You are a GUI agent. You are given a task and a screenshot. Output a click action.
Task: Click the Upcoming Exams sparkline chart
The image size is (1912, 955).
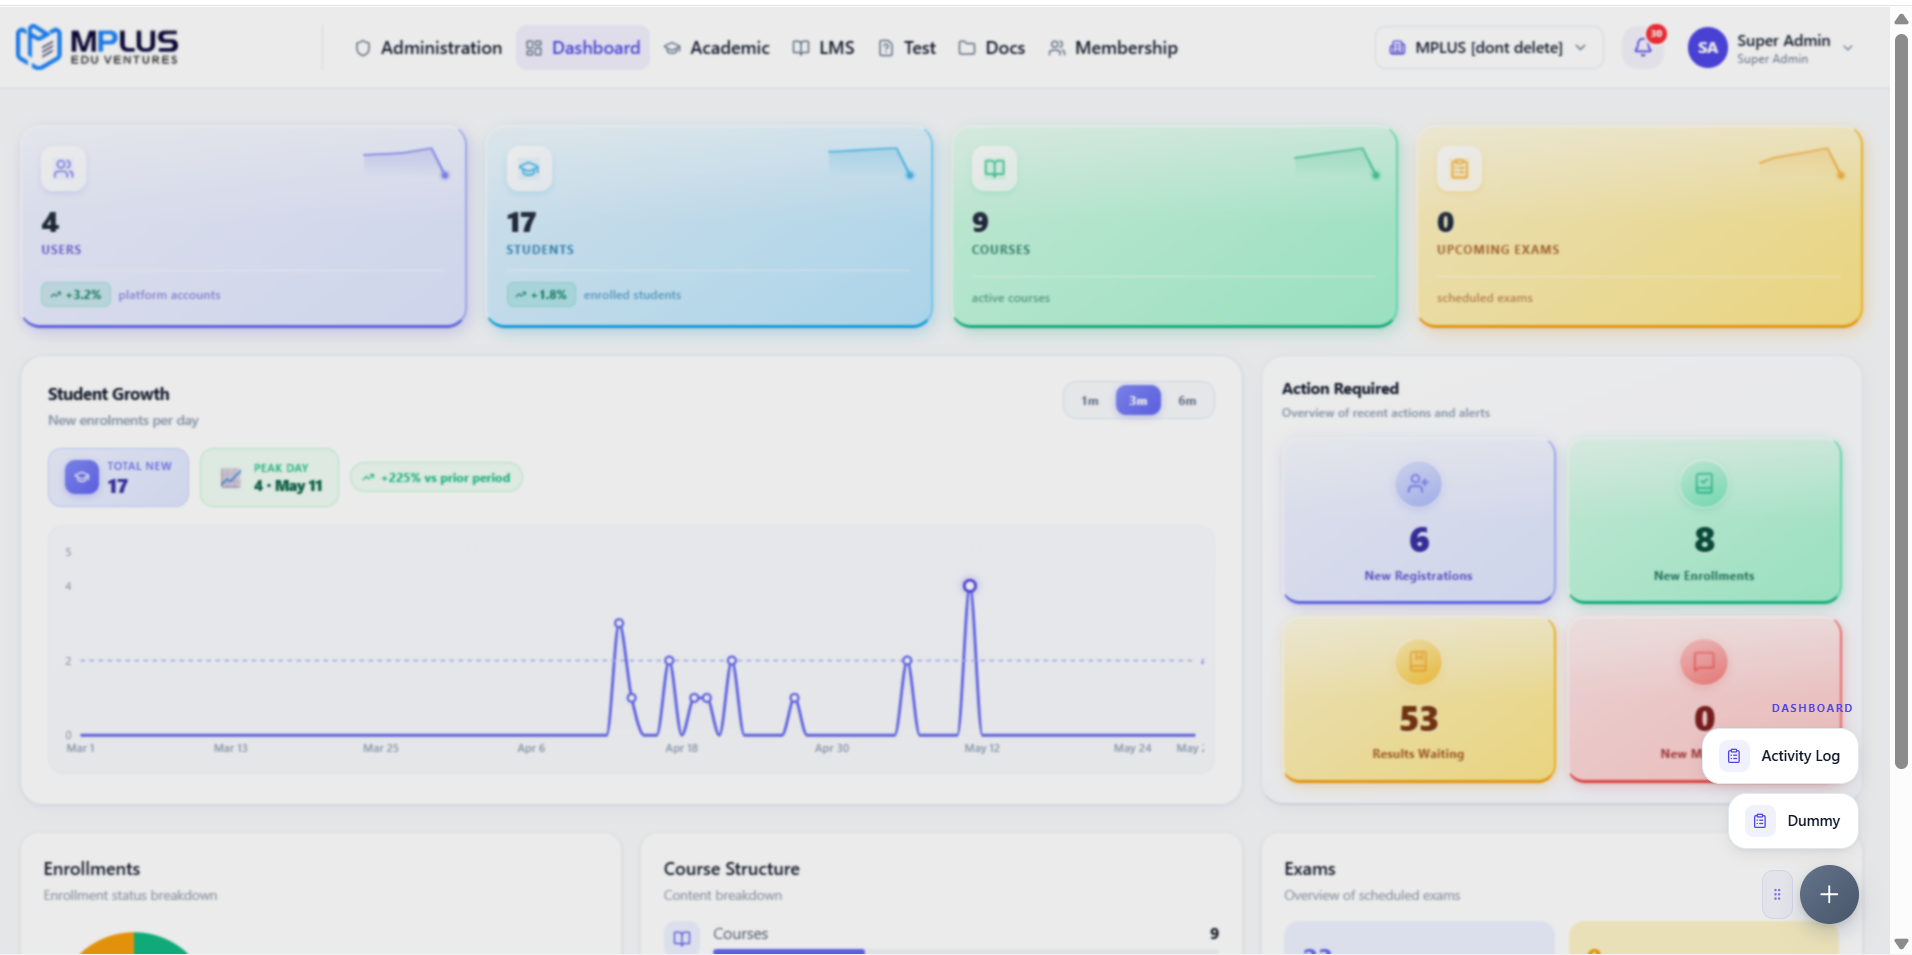(1802, 162)
